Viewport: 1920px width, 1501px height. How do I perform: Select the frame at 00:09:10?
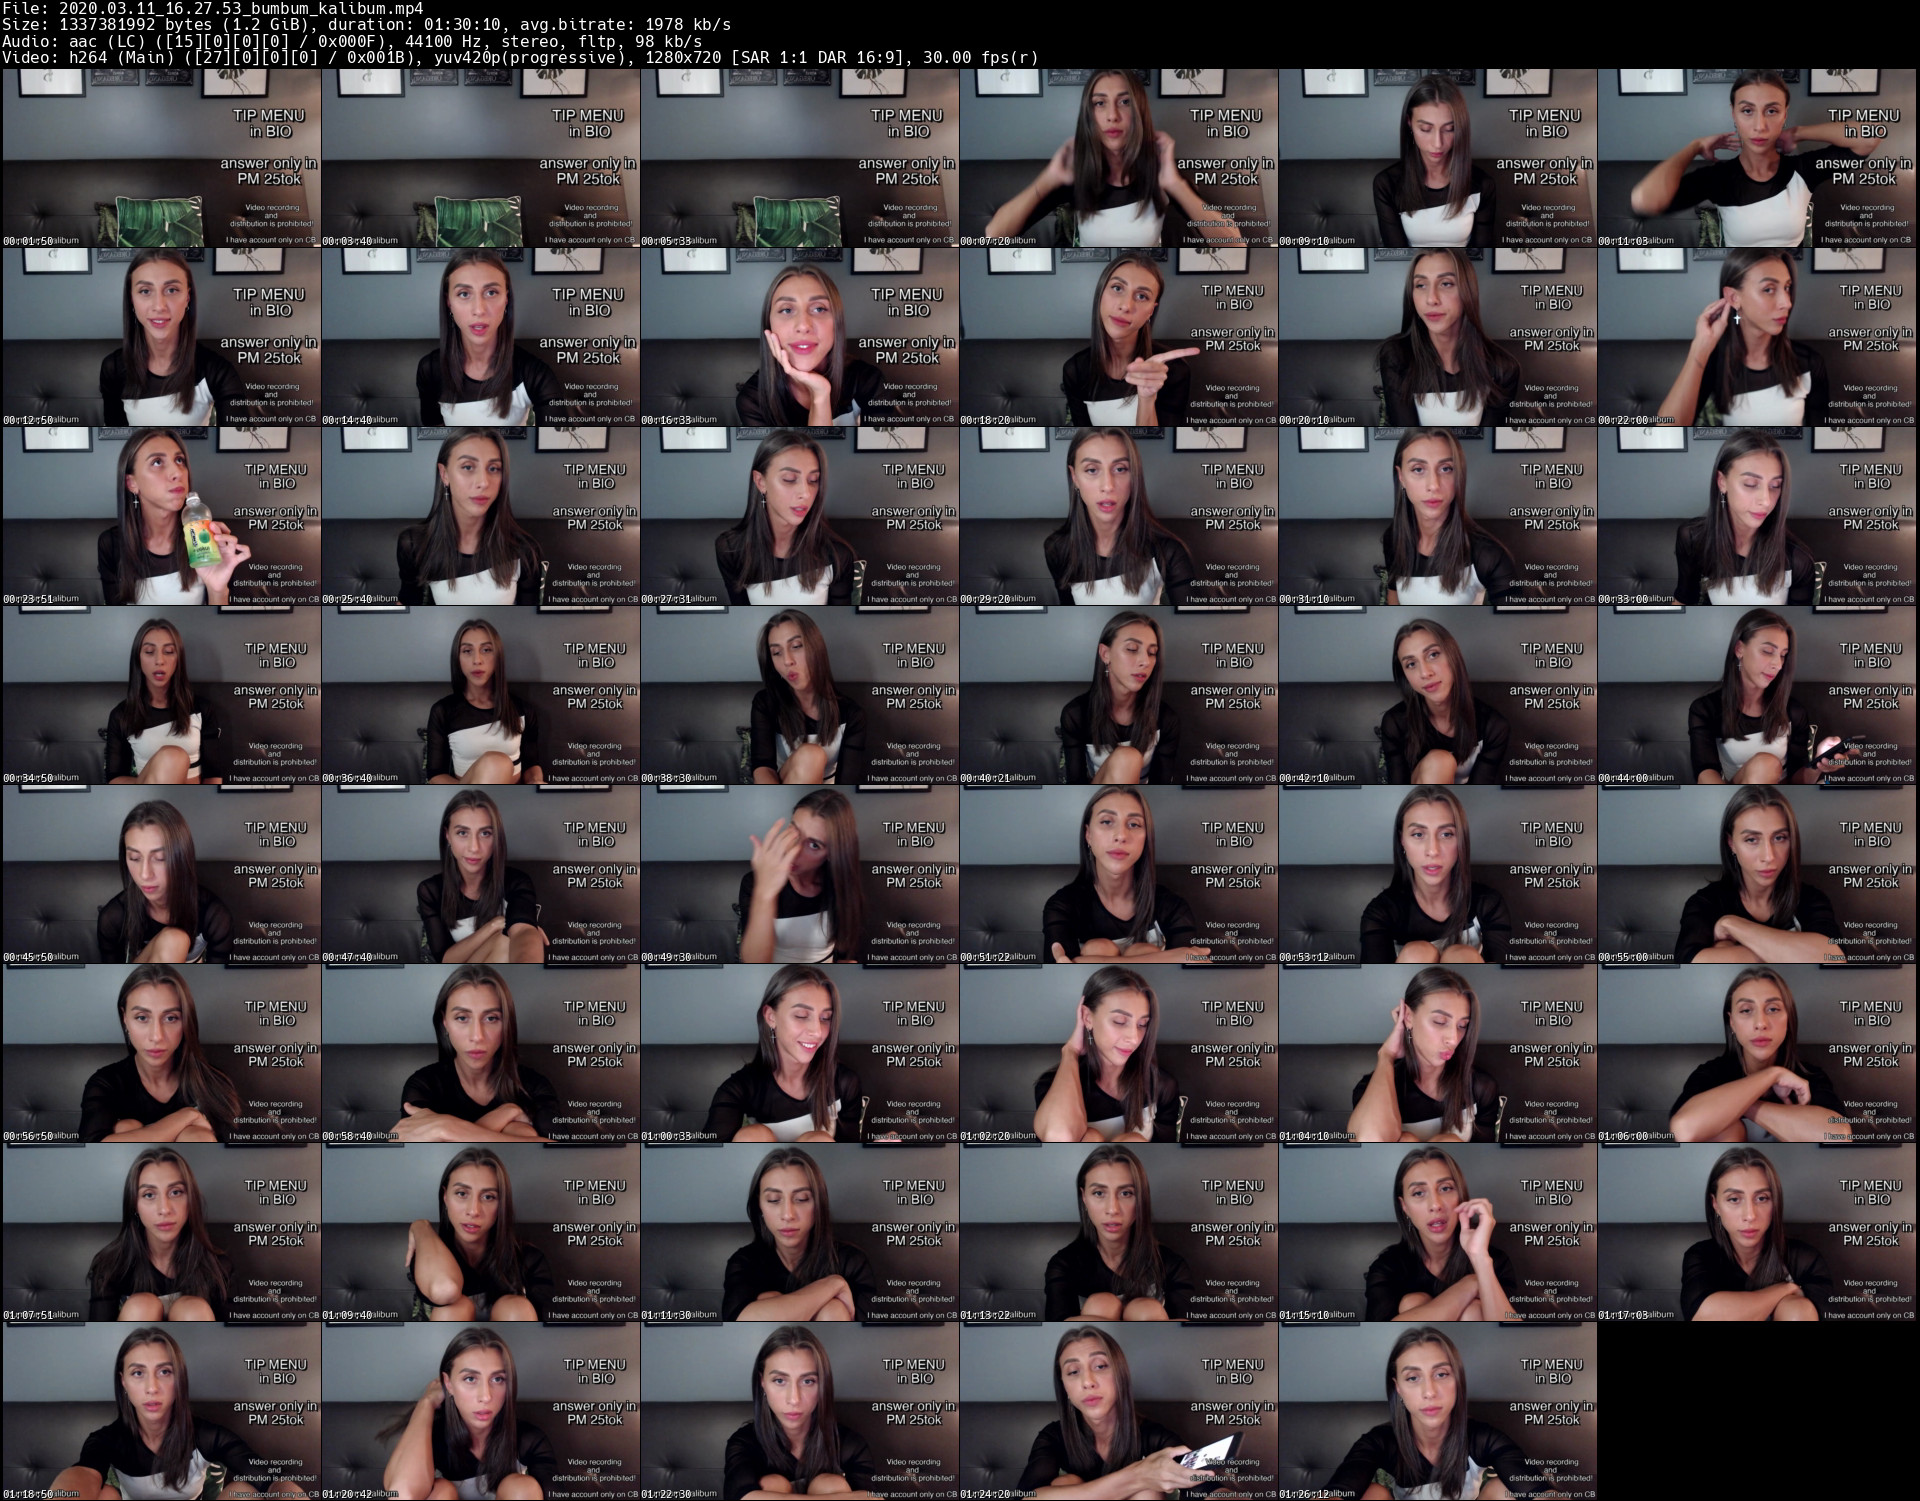click(x=1438, y=158)
